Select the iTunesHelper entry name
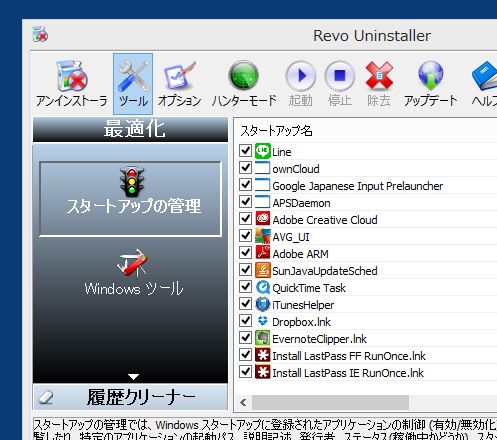497x440 pixels. pos(303,305)
